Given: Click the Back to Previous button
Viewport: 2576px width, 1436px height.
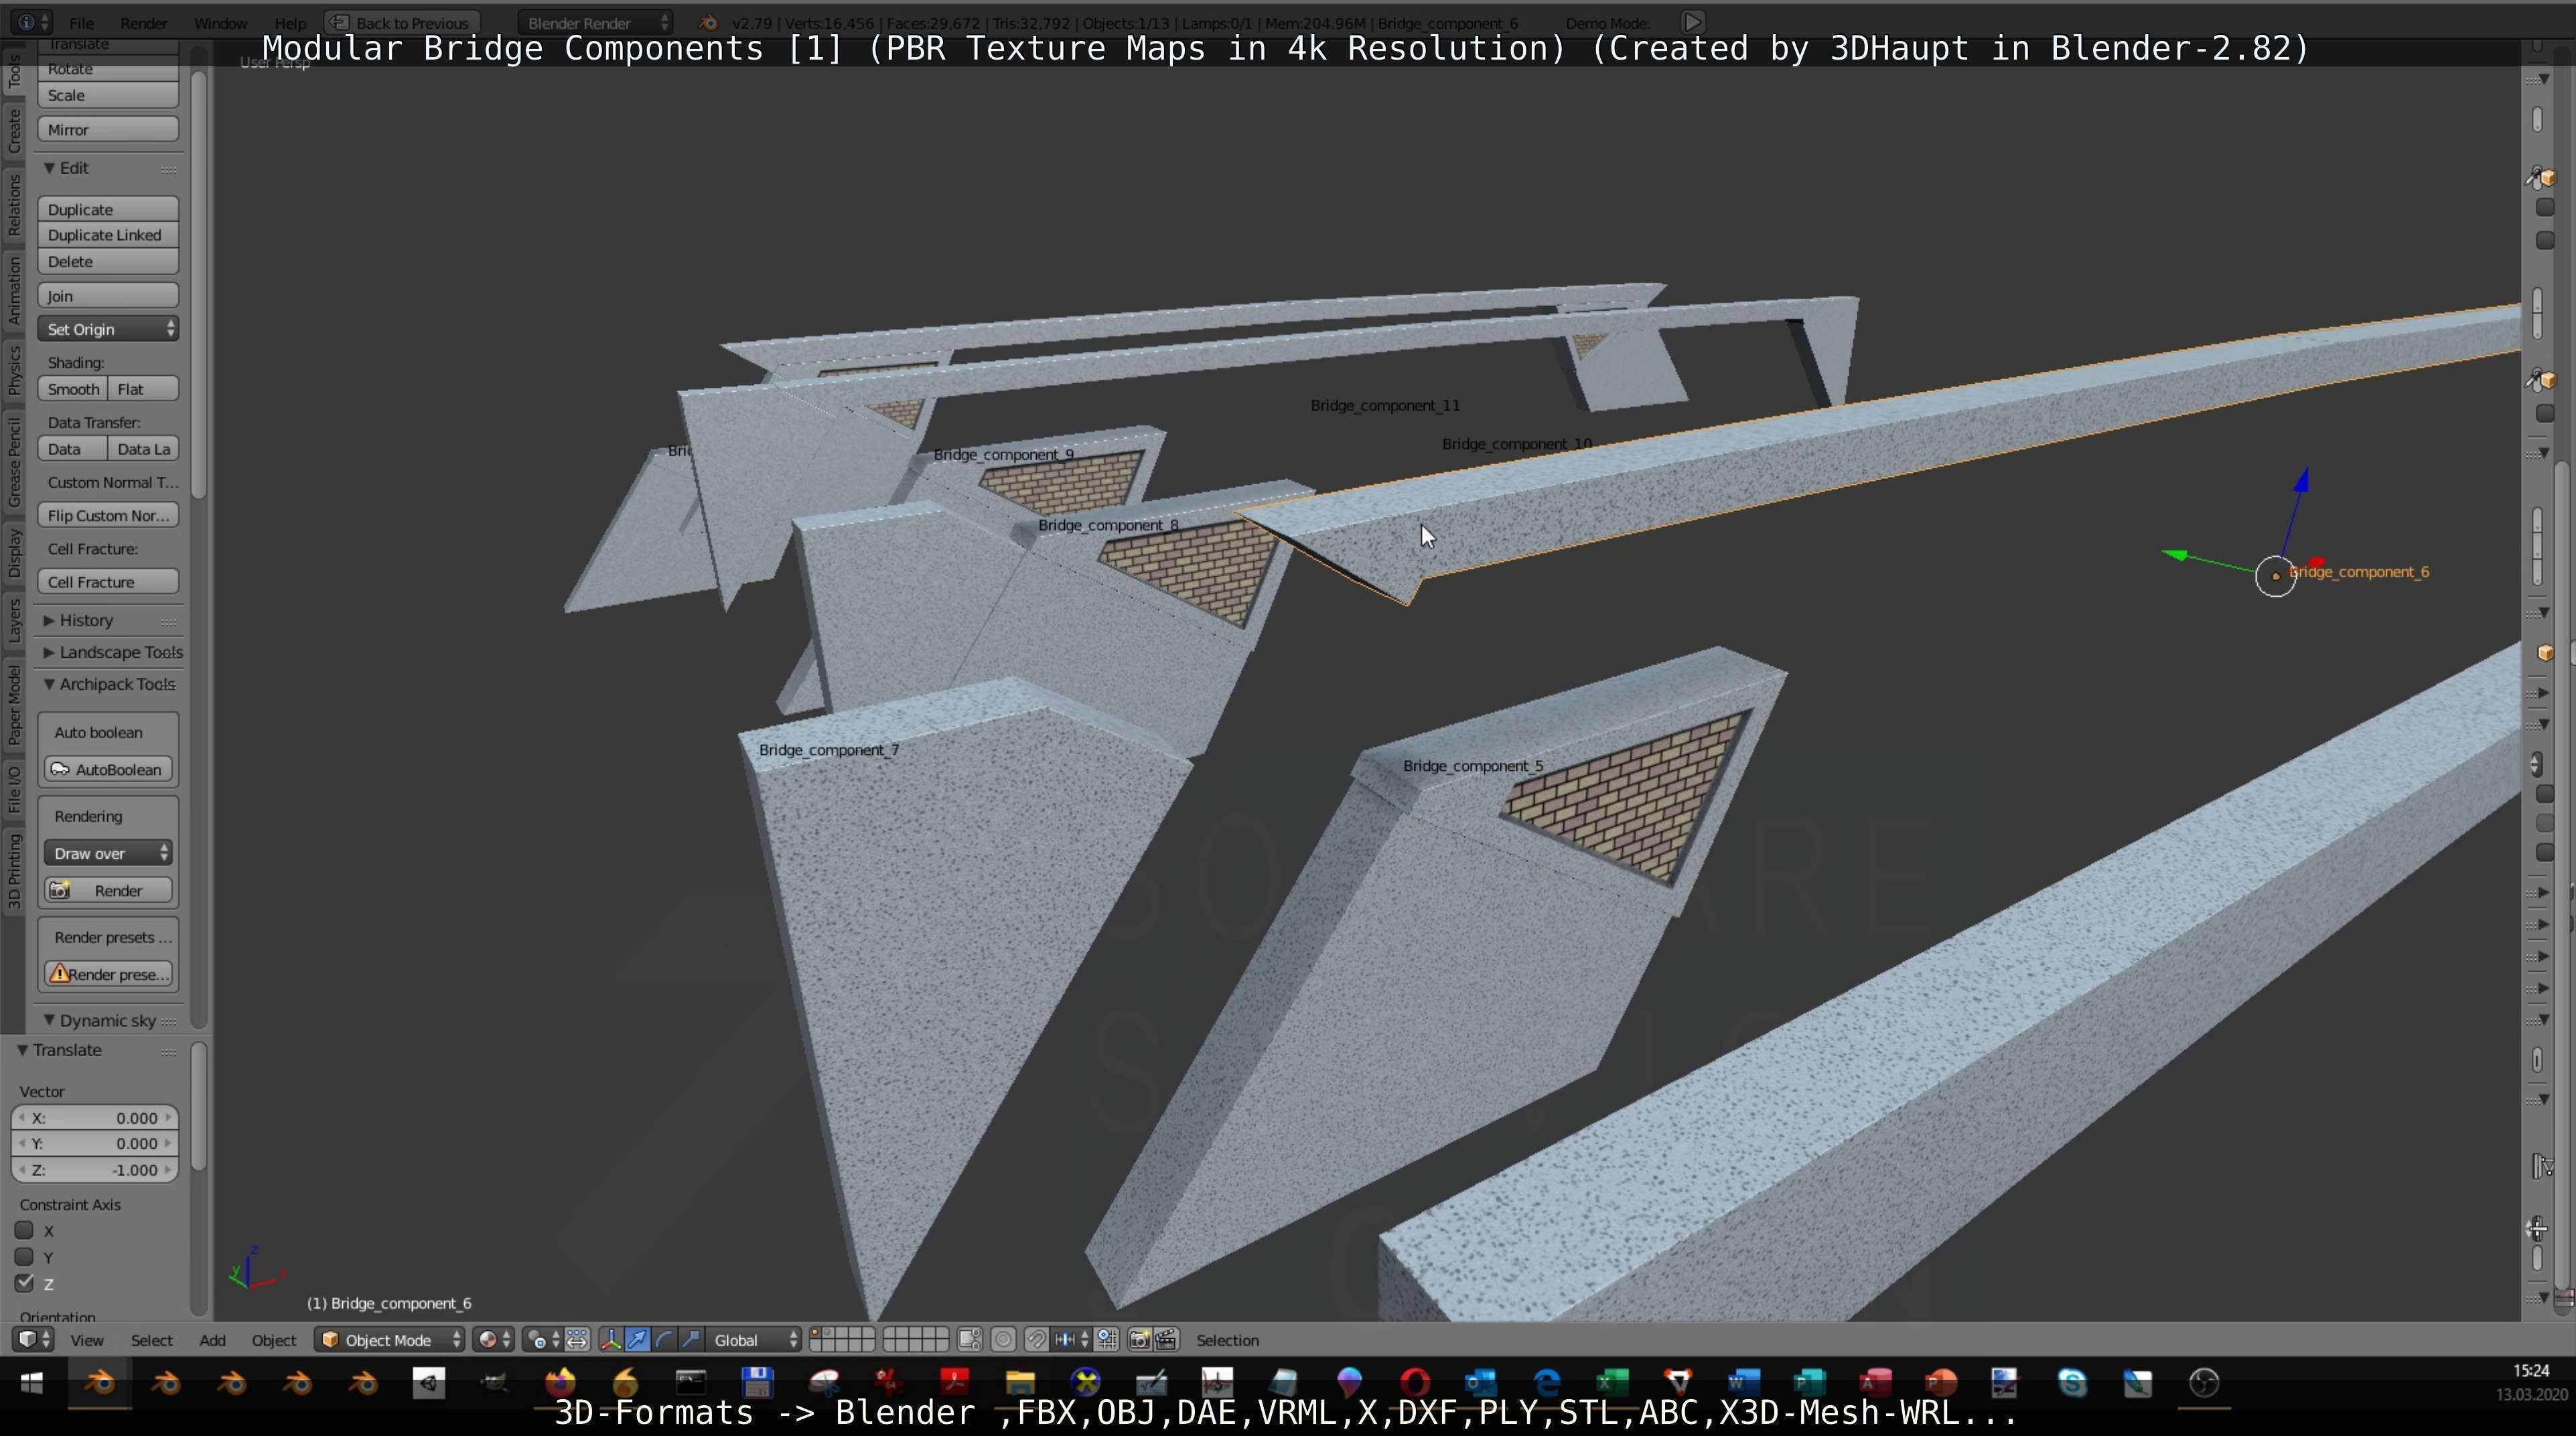Looking at the screenshot, I should pos(402,22).
